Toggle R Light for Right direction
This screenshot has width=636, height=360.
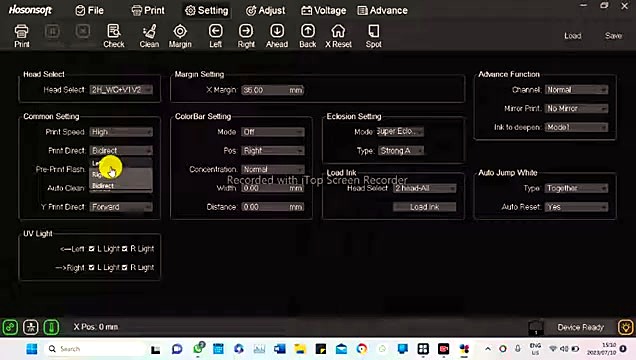click(x=125, y=267)
